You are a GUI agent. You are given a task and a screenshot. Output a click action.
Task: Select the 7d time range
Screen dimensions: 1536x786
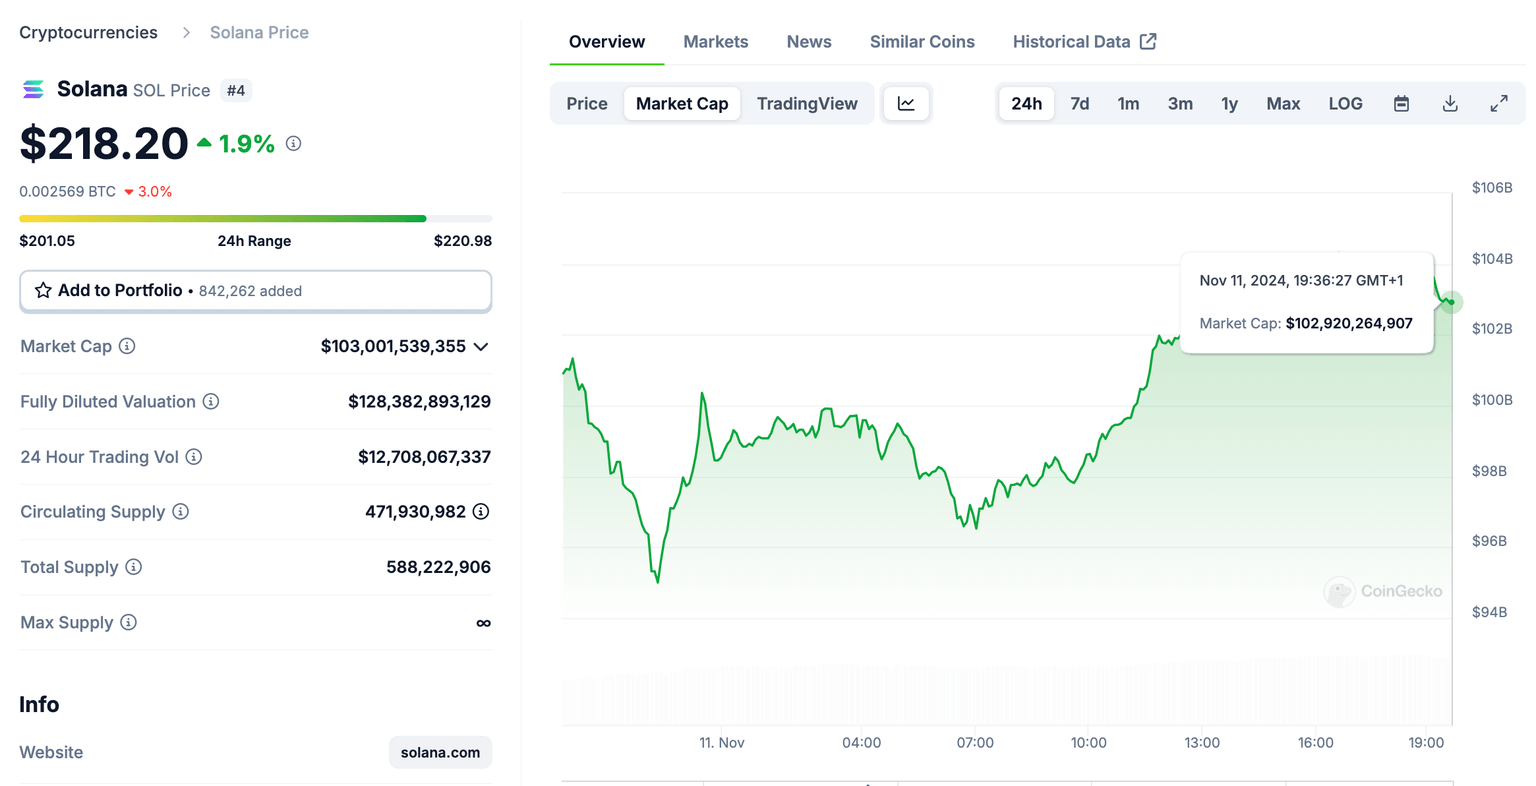click(x=1080, y=104)
